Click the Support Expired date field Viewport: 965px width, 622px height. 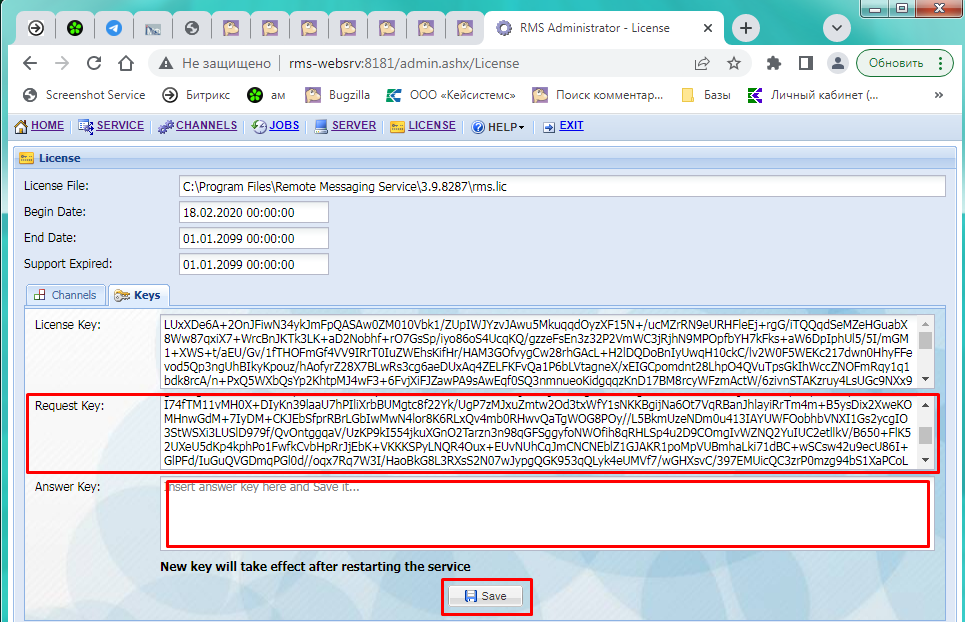pyautogui.click(x=254, y=265)
